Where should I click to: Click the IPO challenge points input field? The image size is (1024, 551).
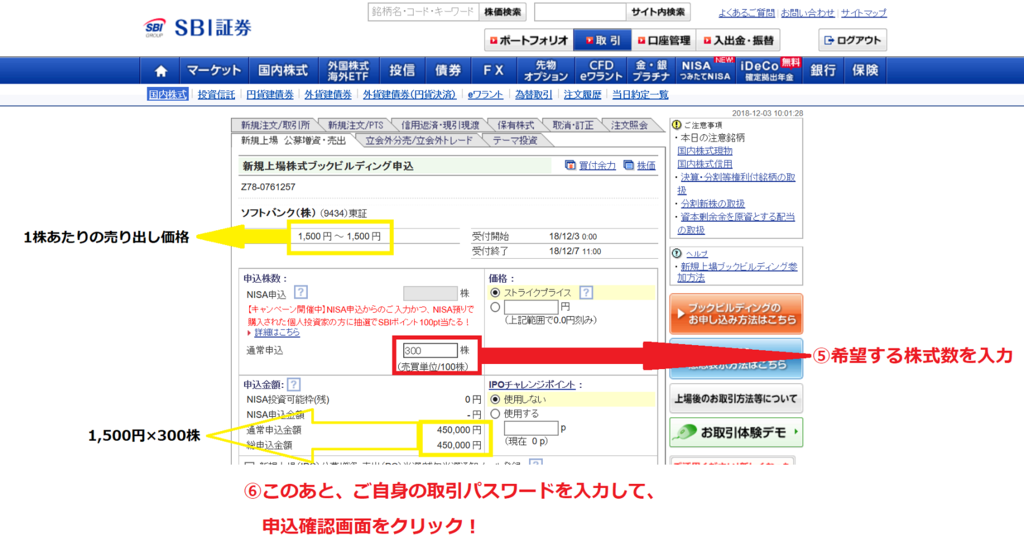531,428
